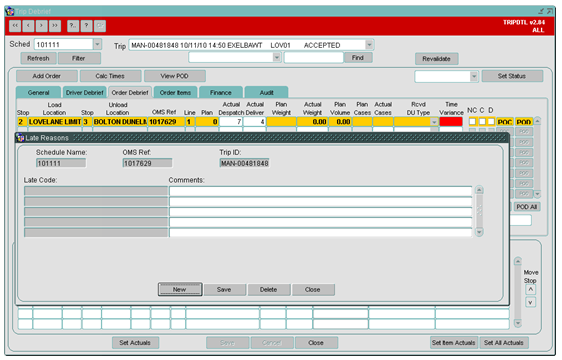562x360 pixels.
Task: Click the lower panel scrollbar down arrow
Action: 518,323
